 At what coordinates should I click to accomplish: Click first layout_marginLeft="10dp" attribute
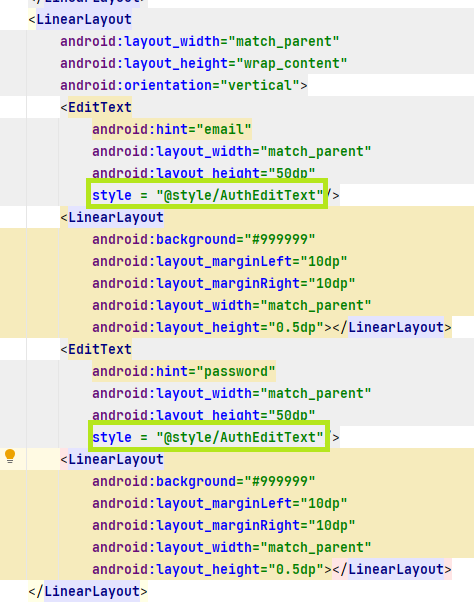coord(220,261)
